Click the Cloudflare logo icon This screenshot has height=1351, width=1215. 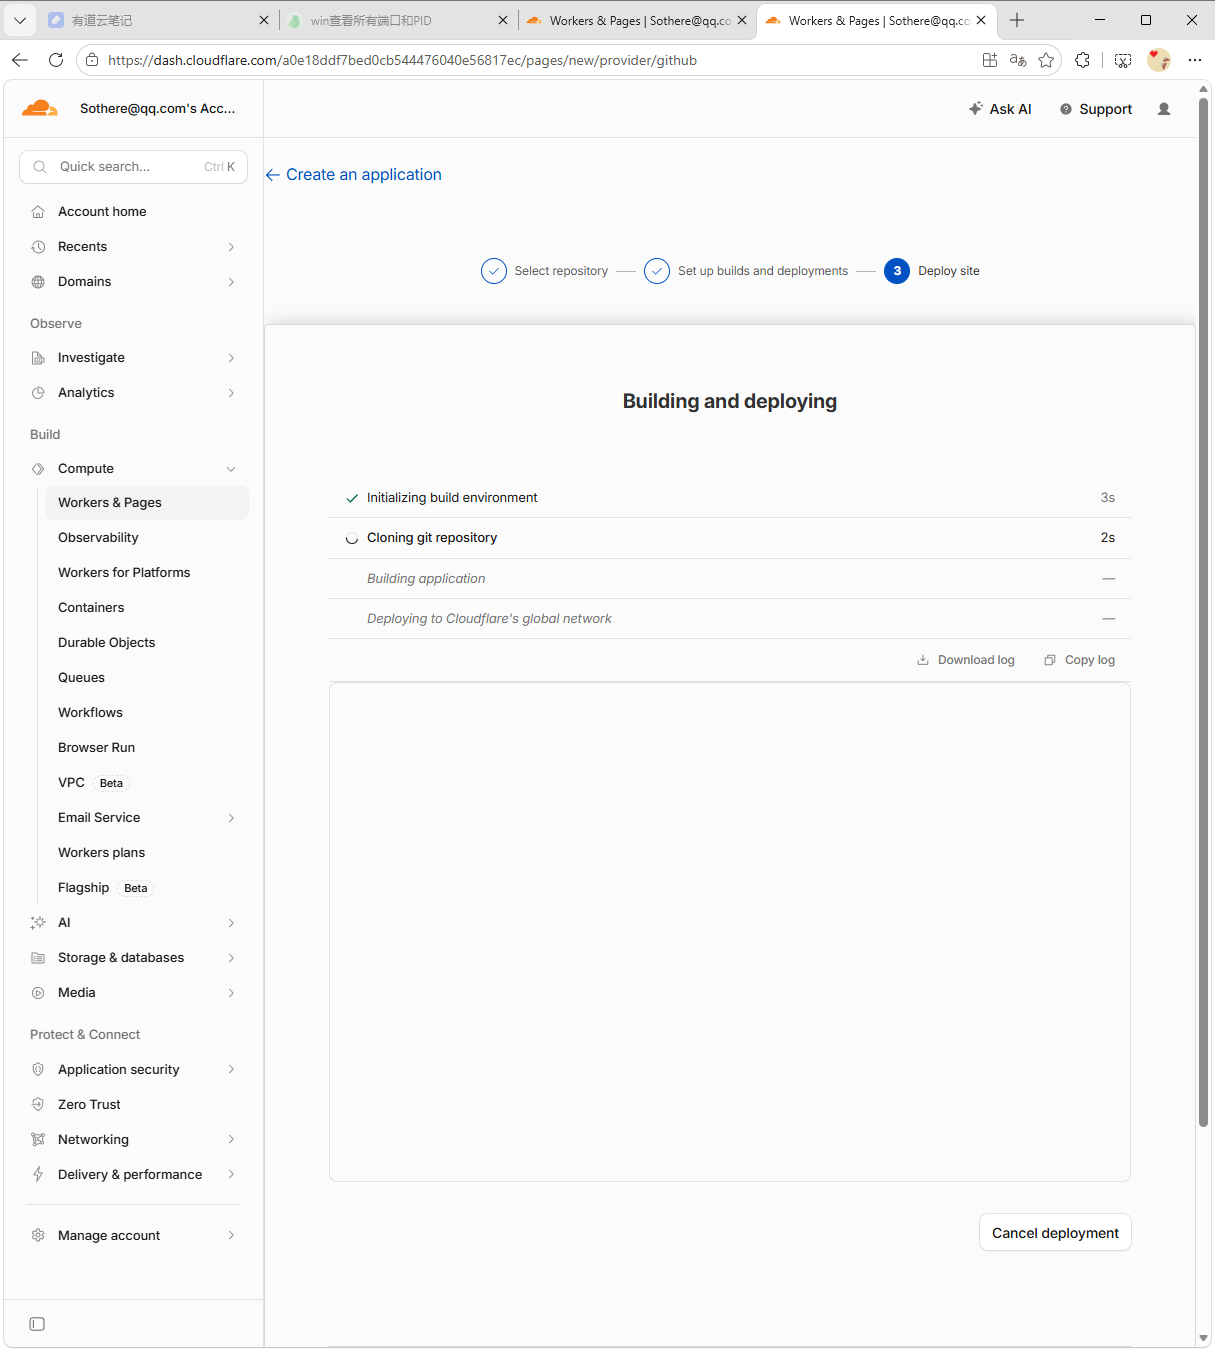(40, 108)
